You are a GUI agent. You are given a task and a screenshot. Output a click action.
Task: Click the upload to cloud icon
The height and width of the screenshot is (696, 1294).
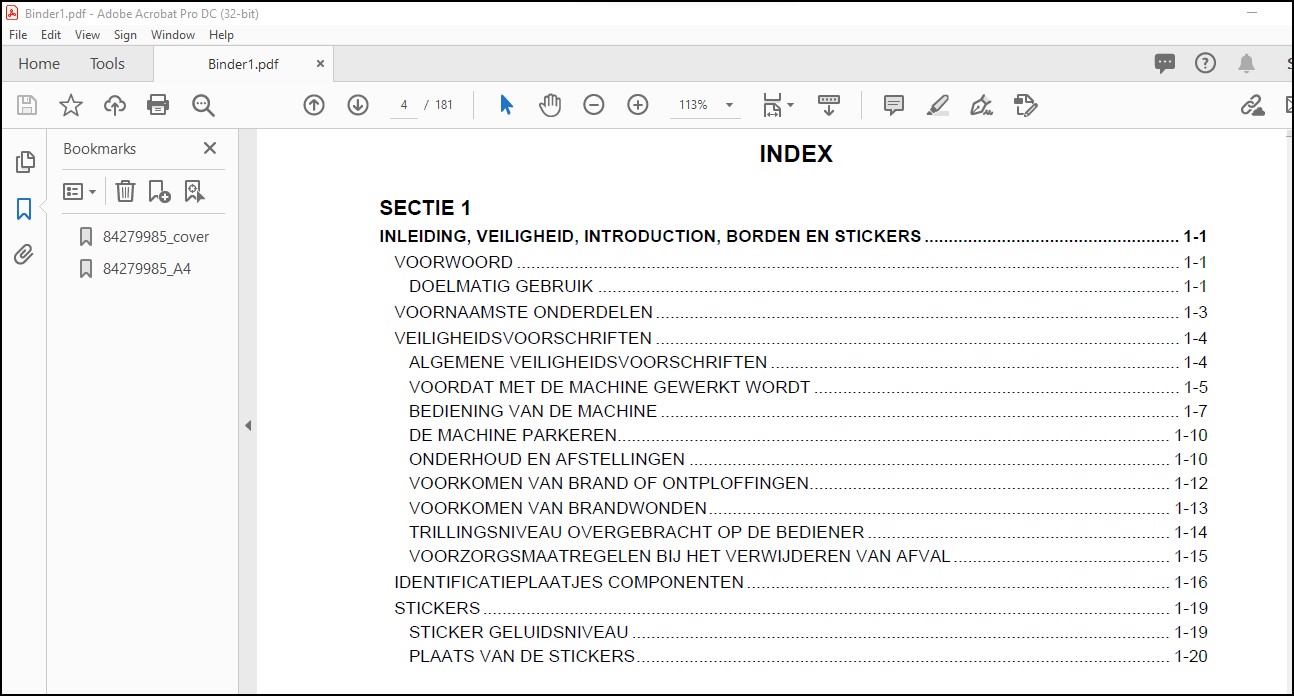click(115, 105)
